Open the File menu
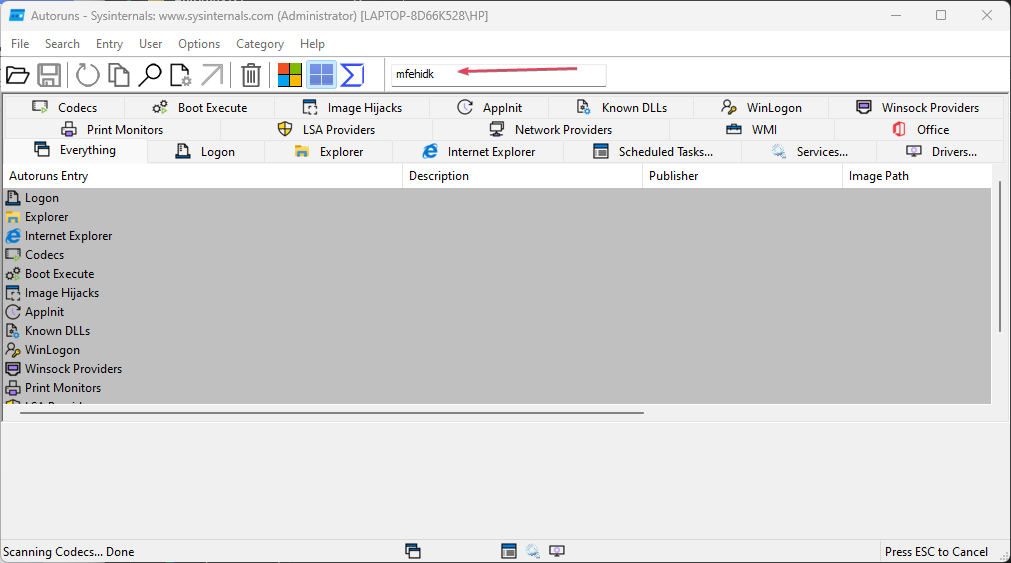Viewport: 1011px width, 563px height. click(x=20, y=44)
